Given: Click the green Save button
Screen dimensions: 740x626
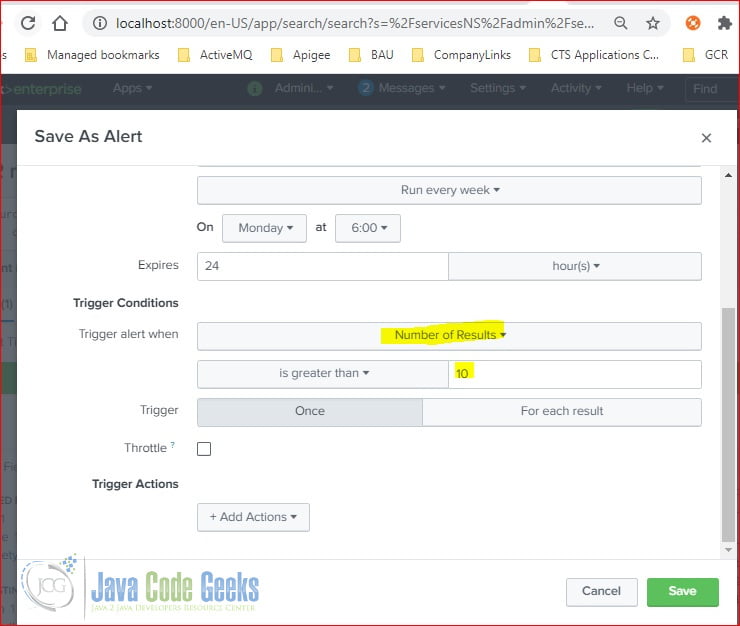Looking at the screenshot, I should (682, 592).
